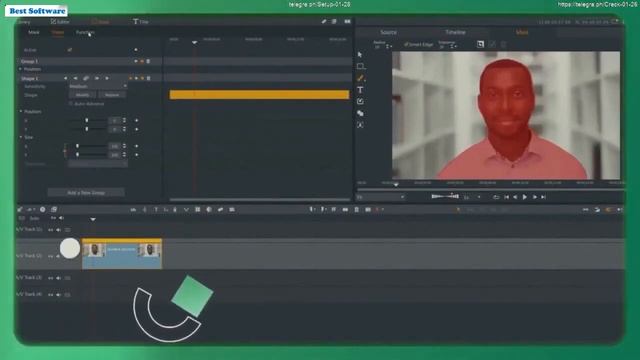Toggle keyframe diamond for Size X

point(136,146)
